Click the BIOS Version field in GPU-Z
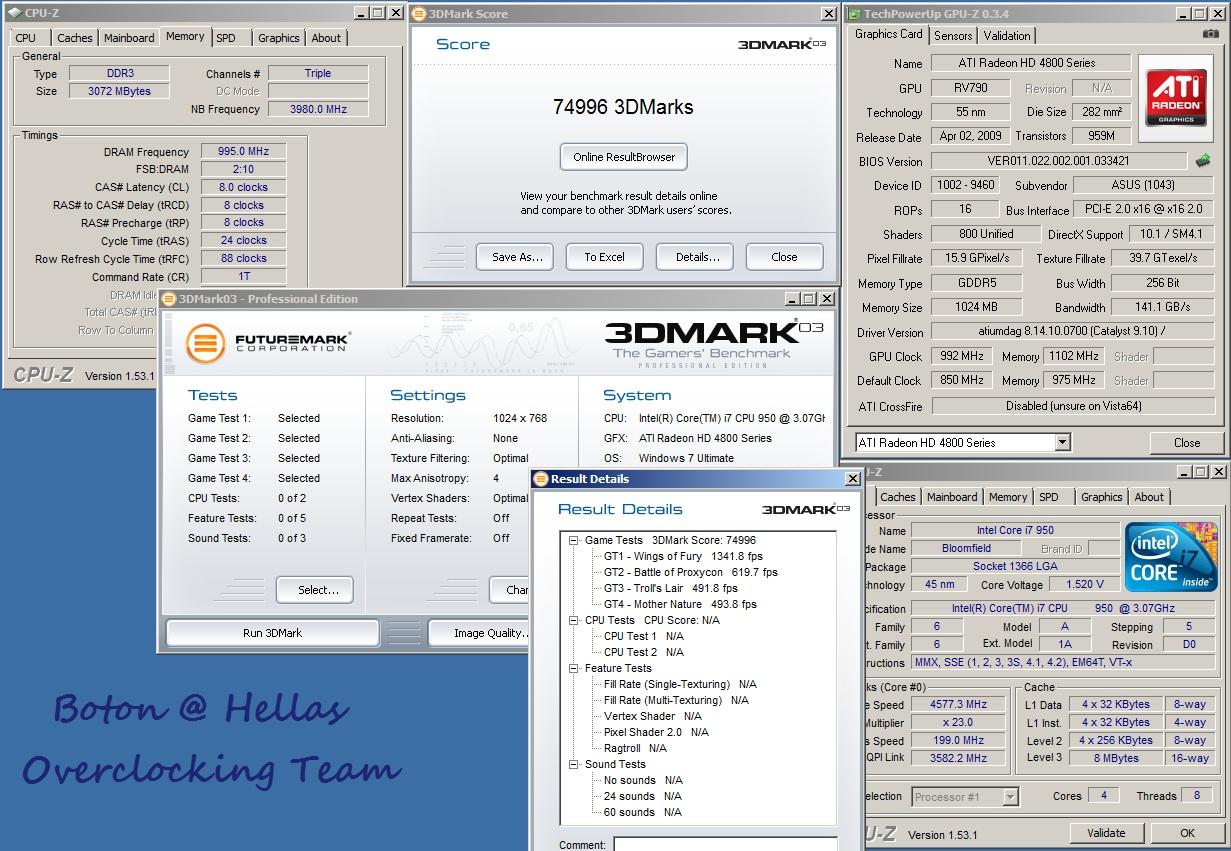Viewport: 1231px width, 851px height. tap(1060, 161)
